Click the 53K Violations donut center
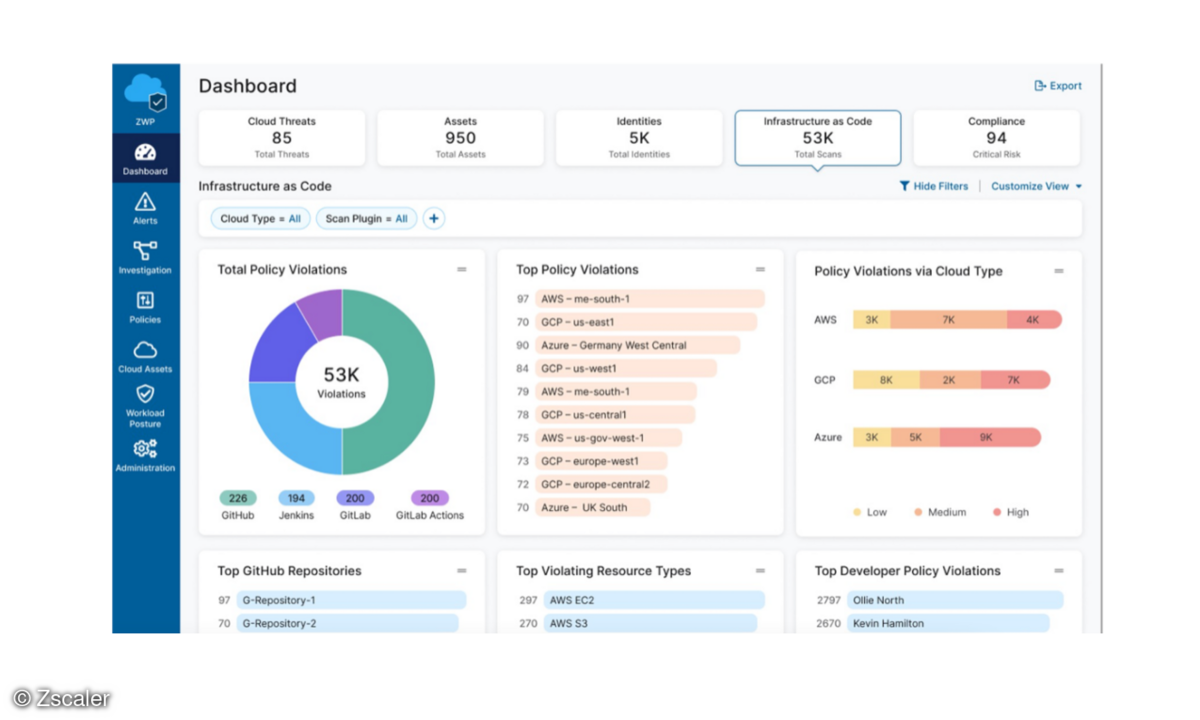1200x720 pixels. coord(342,382)
